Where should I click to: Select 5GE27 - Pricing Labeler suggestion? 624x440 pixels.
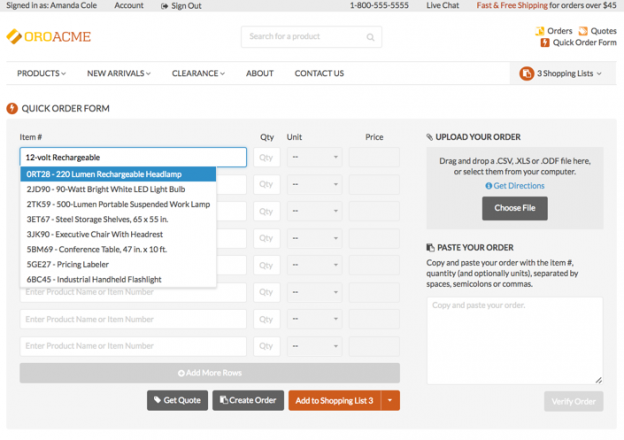(118, 265)
